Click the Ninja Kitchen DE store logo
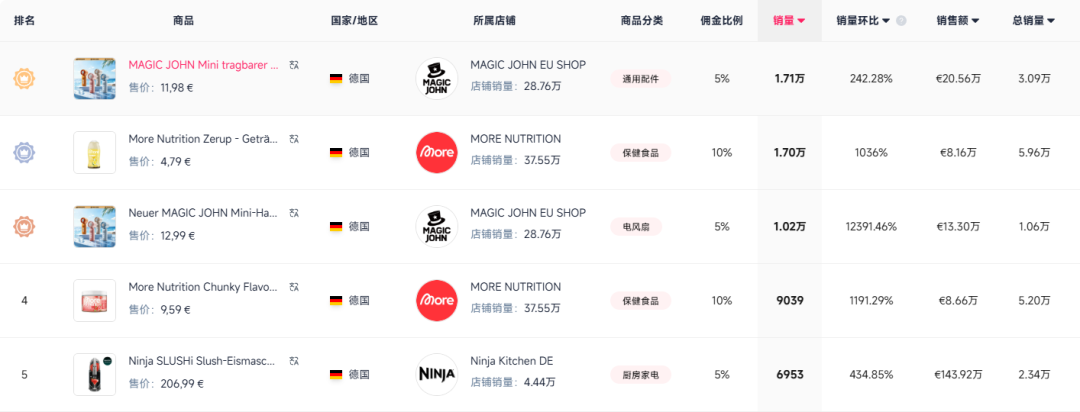The height and width of the screenshot is (412, 1080). 437,374
